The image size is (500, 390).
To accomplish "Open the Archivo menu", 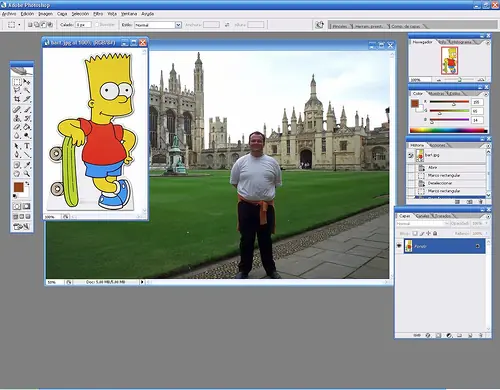I will point(9,14).
